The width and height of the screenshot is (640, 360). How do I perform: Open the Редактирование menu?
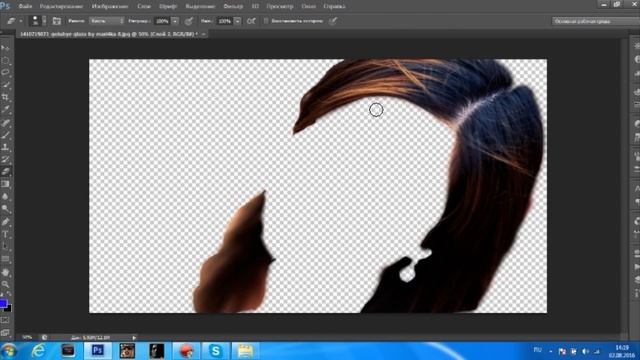[61, 6]
